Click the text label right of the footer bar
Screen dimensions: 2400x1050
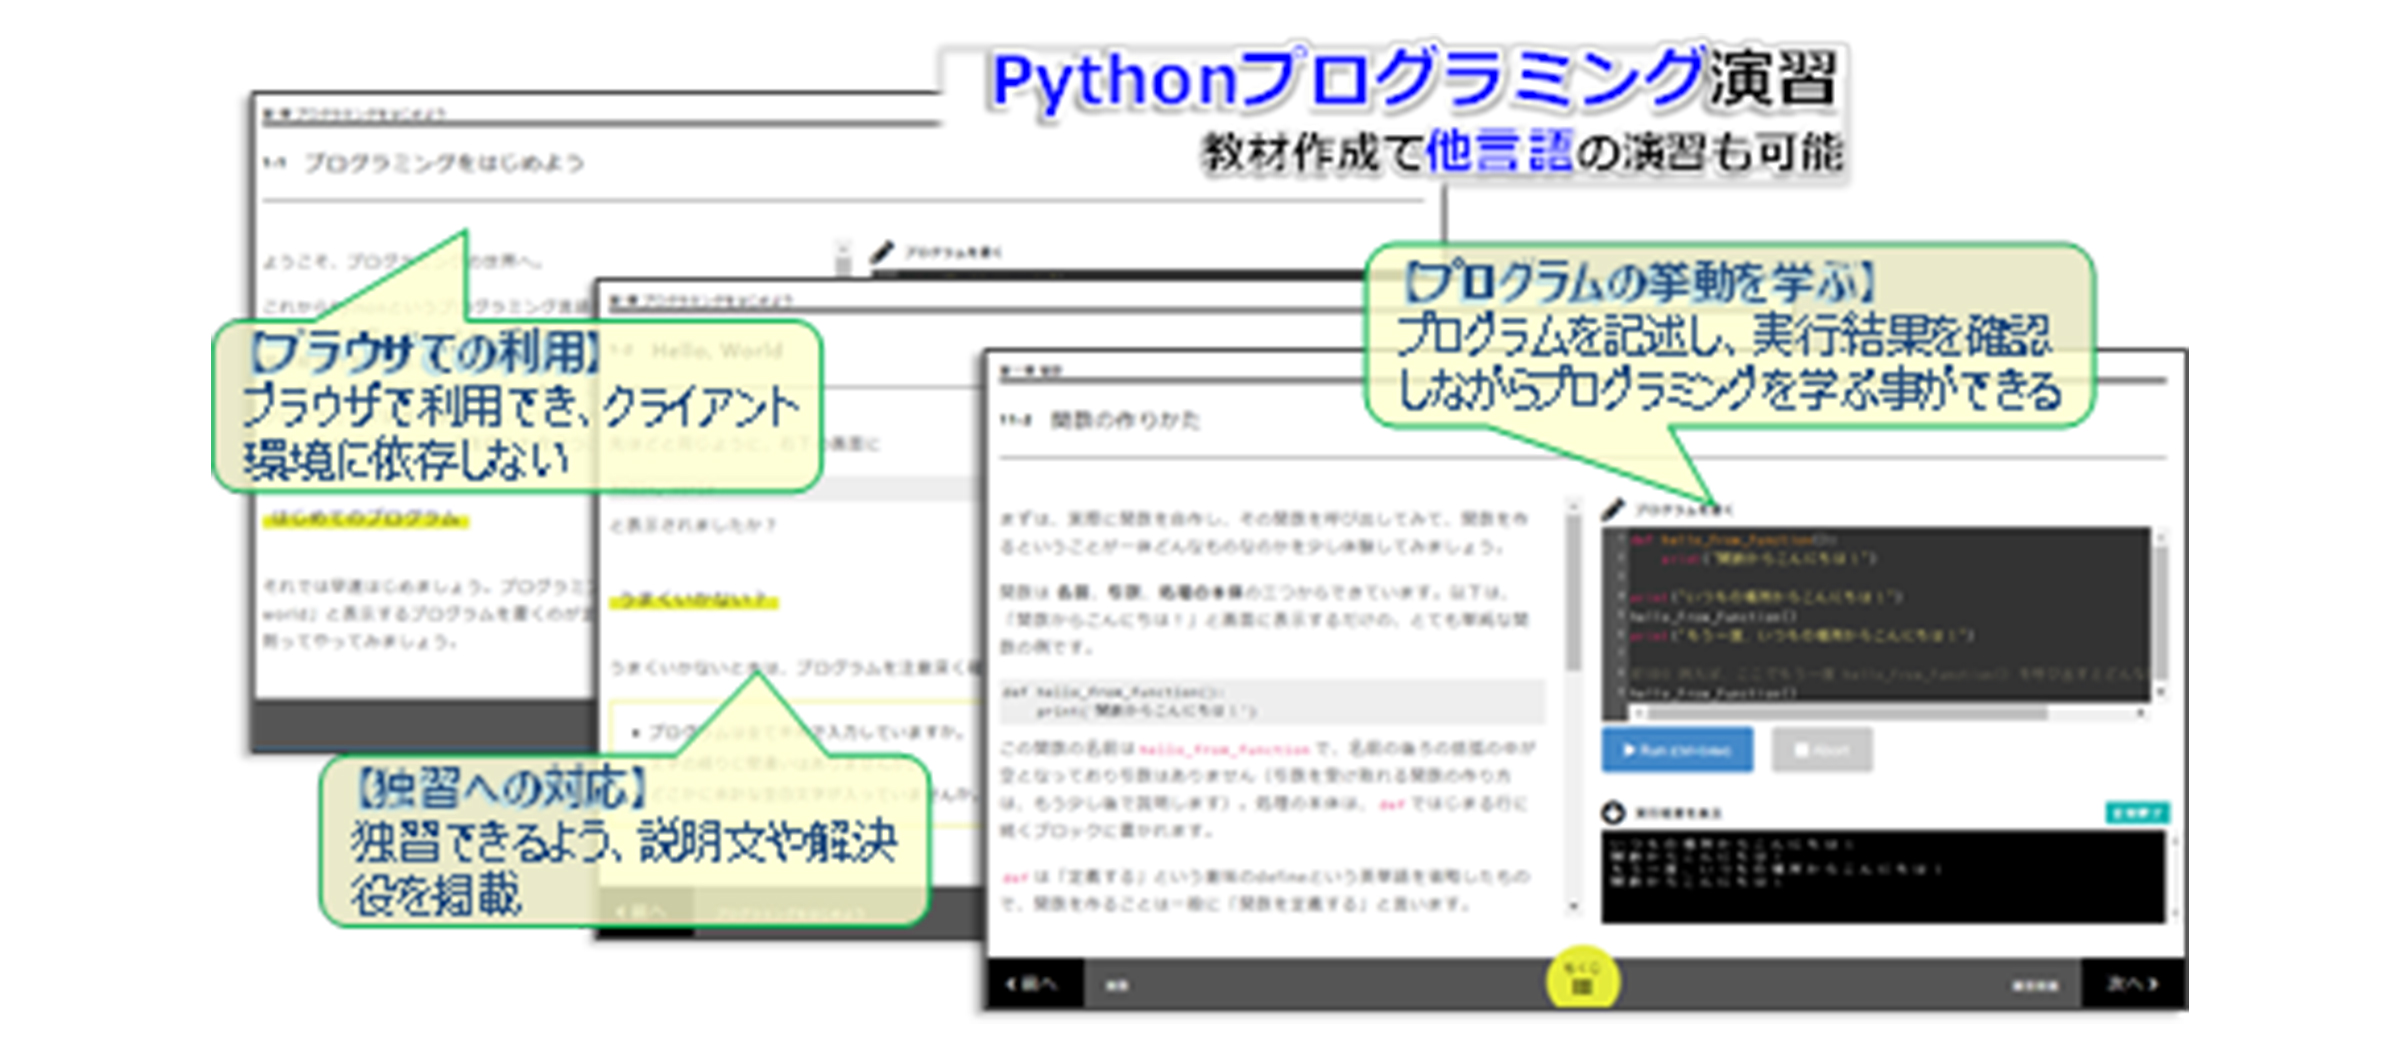point(2034,986)
